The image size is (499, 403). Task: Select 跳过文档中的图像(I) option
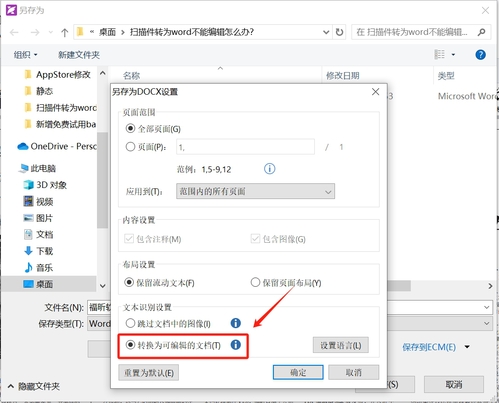pyautogui.click(x=130, y=323)
